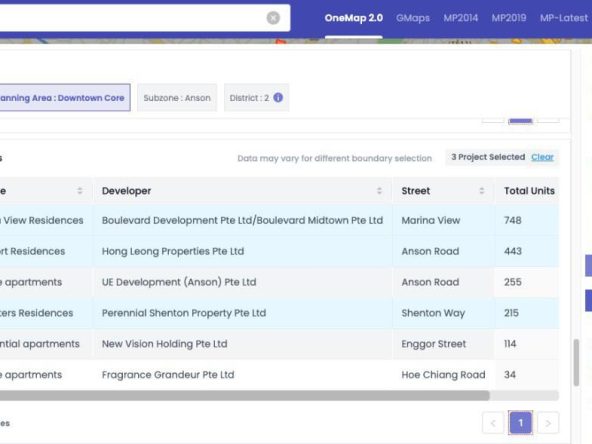Select the MP-Latest map tab
Screen dimensions: 592x444
[x=564, y=18]
